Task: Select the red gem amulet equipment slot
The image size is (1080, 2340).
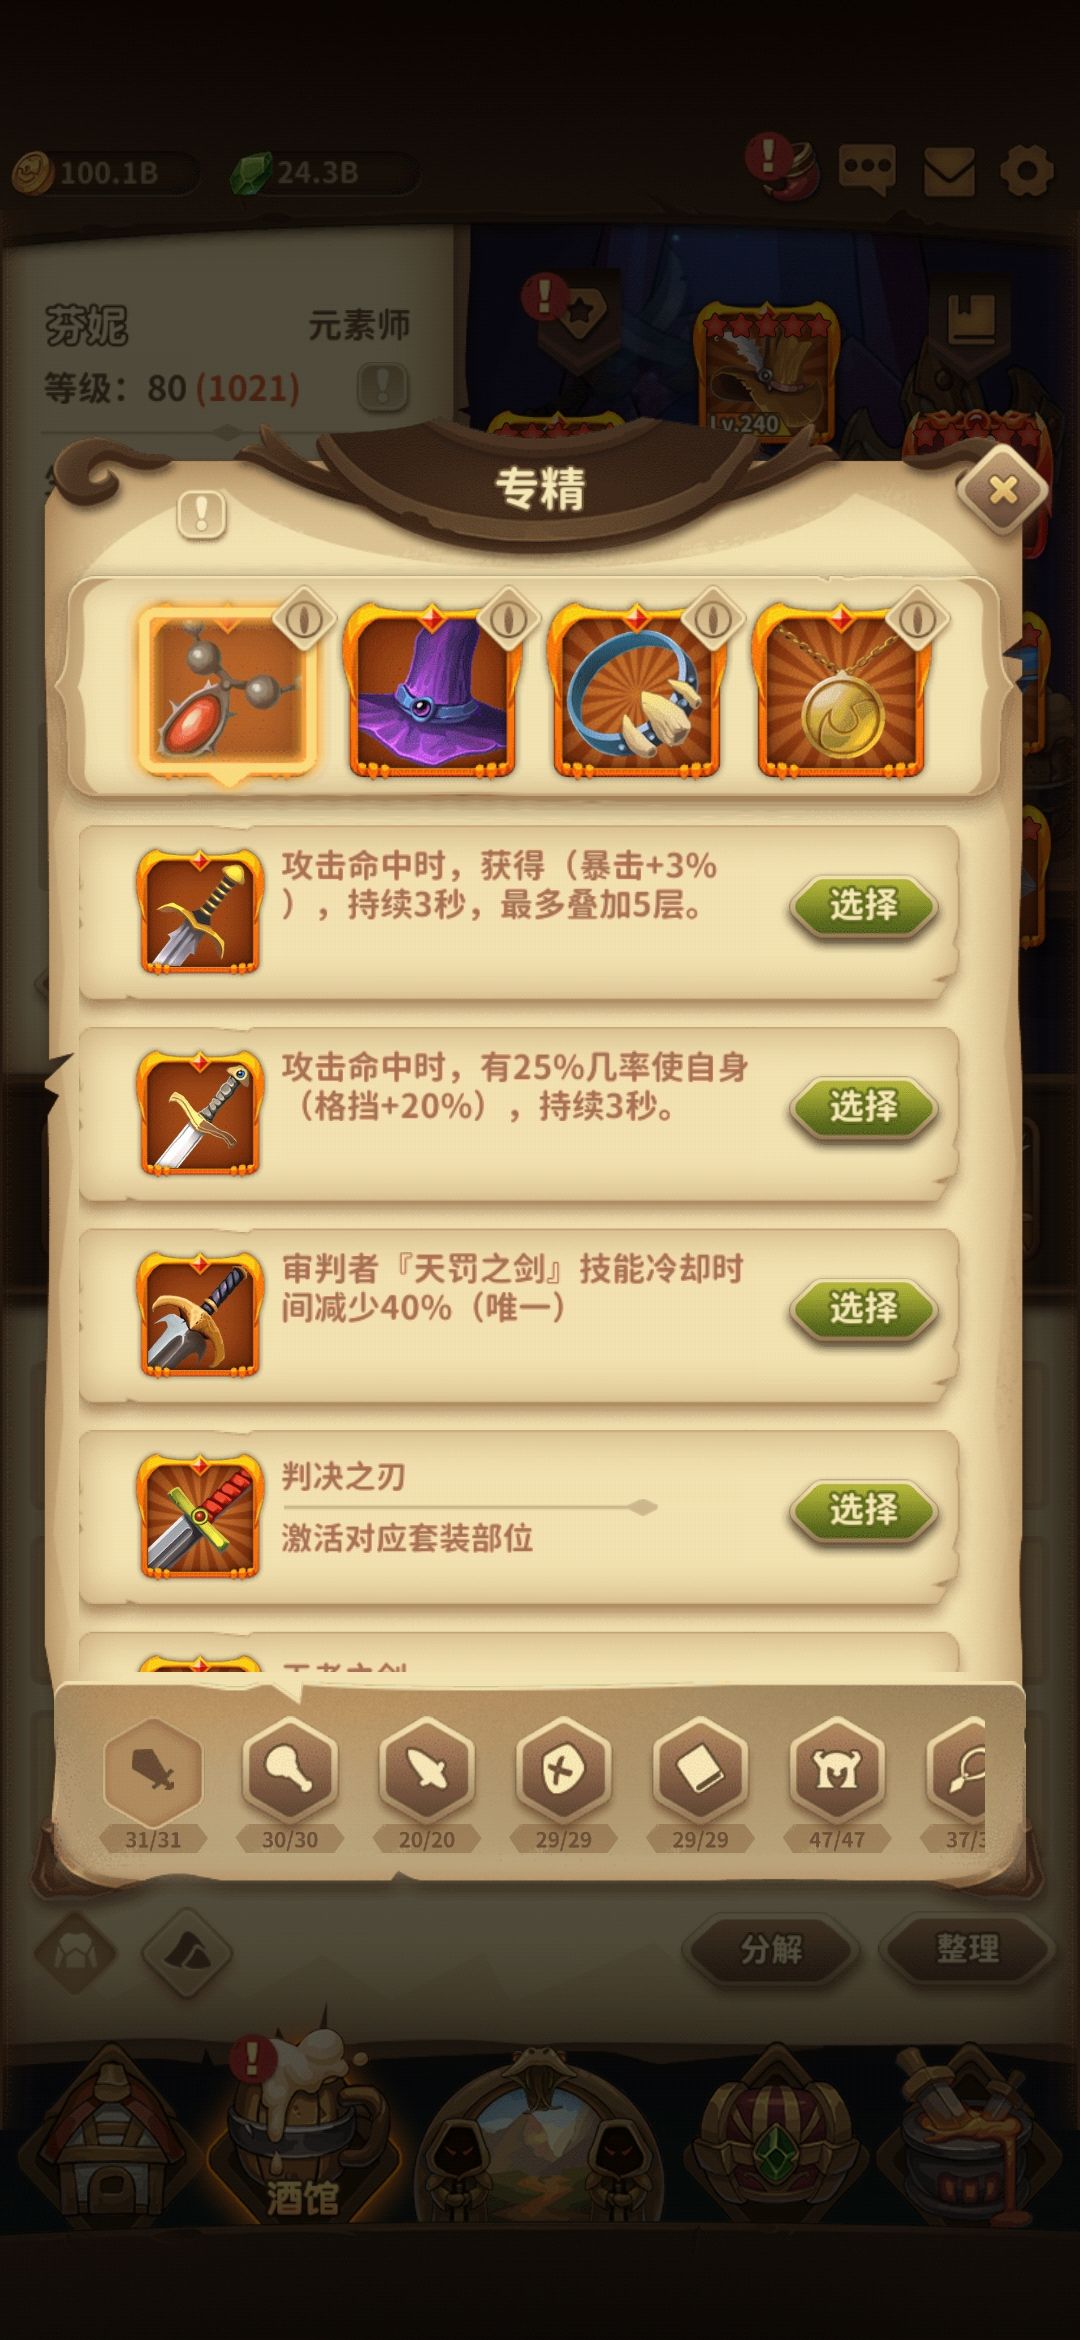Action: coord(228,691)
